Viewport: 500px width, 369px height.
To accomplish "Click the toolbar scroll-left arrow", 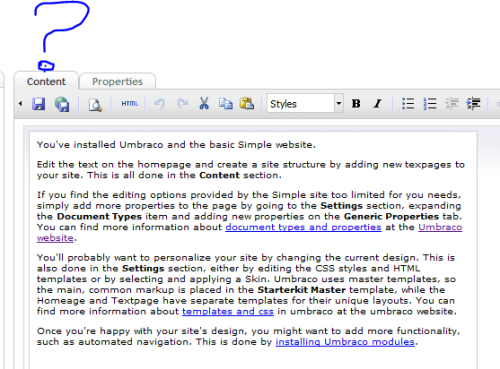I will point(20,104).
